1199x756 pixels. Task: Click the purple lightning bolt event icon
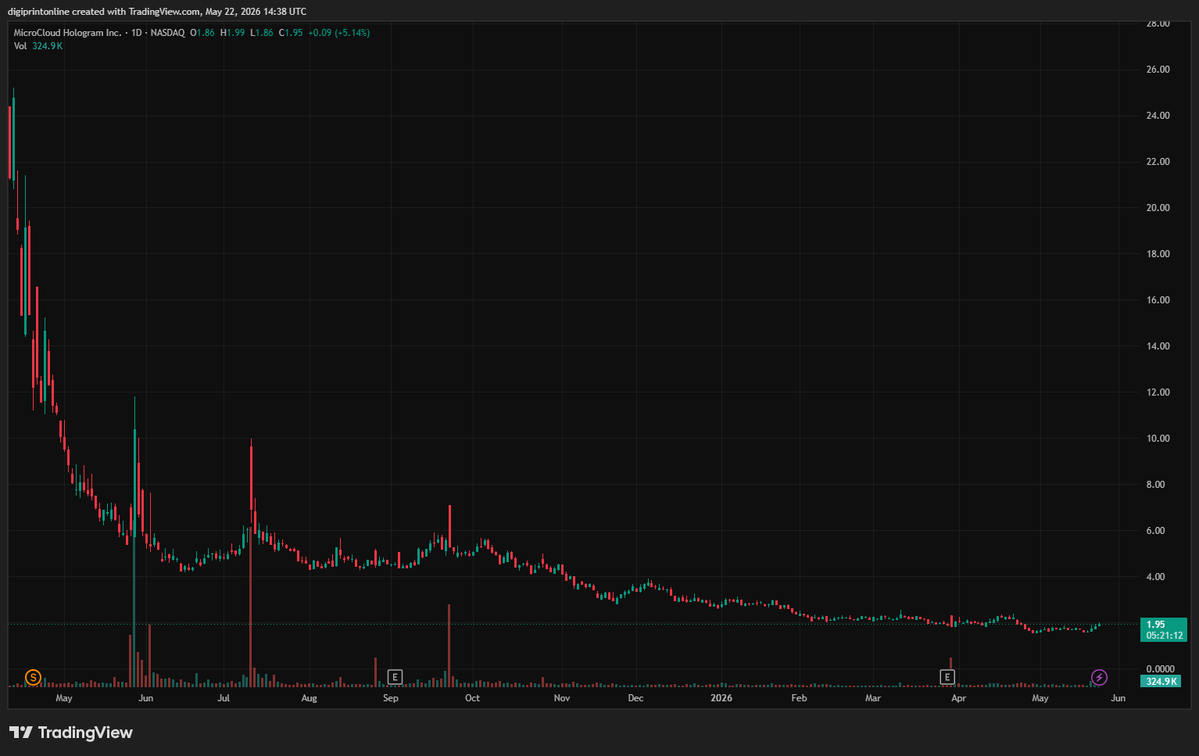pyautogui.click(x=1099, y=677)
